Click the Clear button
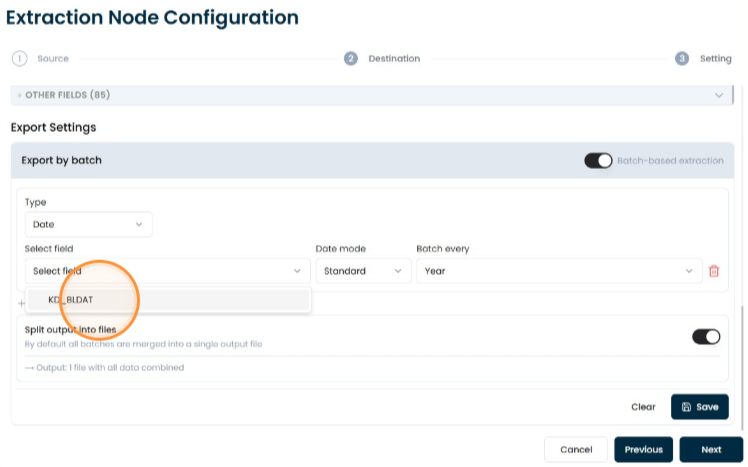This screenshot has width=748, height=467. [x=643, y=407]
